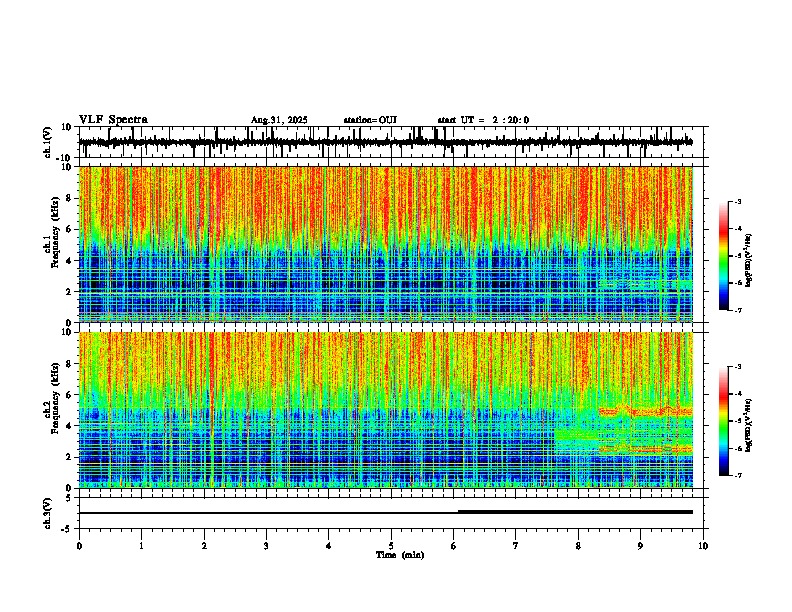
Task: Select the date text "Aug.31, 2025"
Action: point(279,120)
